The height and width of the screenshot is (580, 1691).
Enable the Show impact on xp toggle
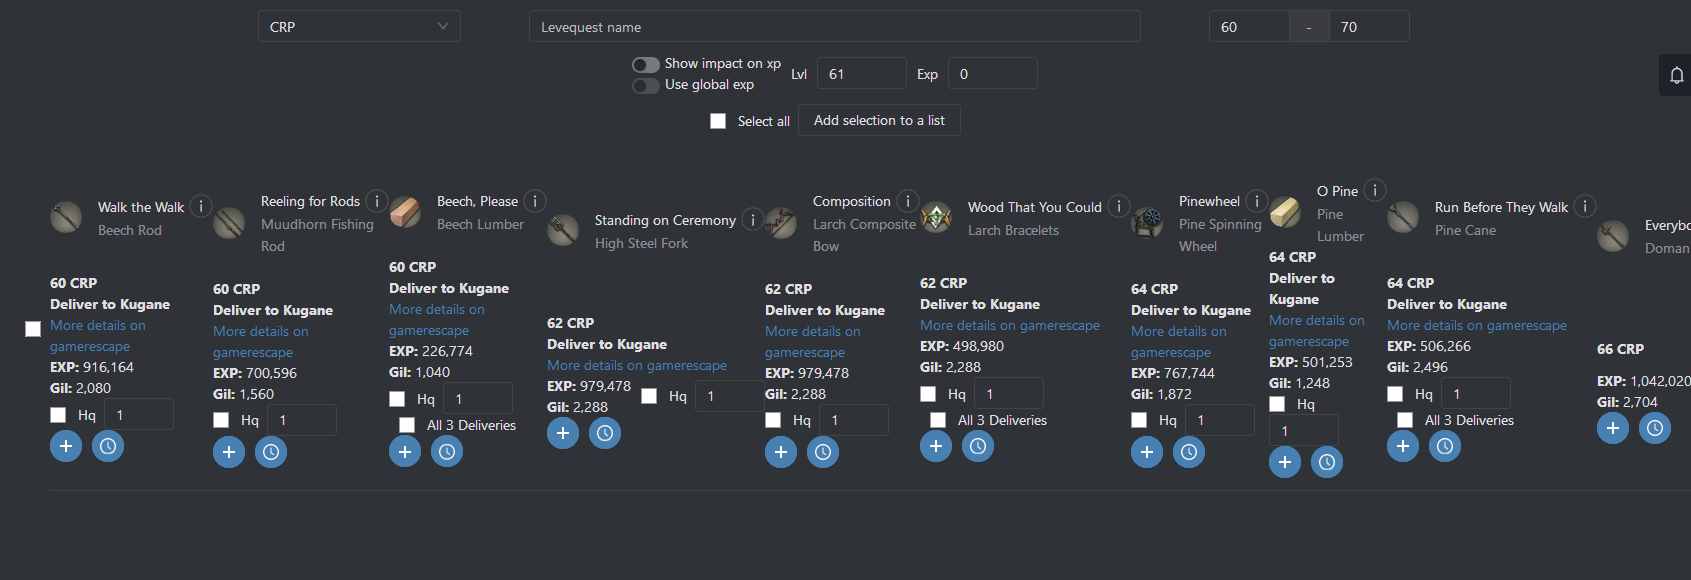coord(645,63)
